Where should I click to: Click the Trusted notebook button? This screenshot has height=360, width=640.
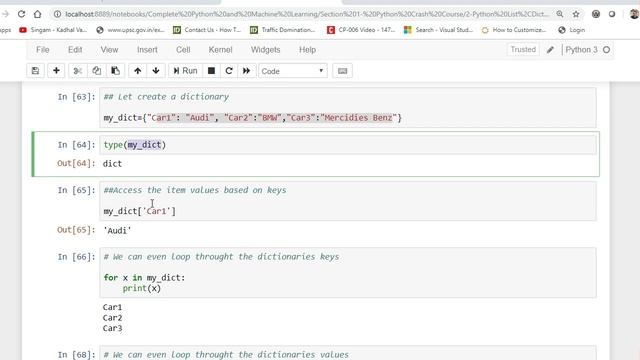click(523, 49)
